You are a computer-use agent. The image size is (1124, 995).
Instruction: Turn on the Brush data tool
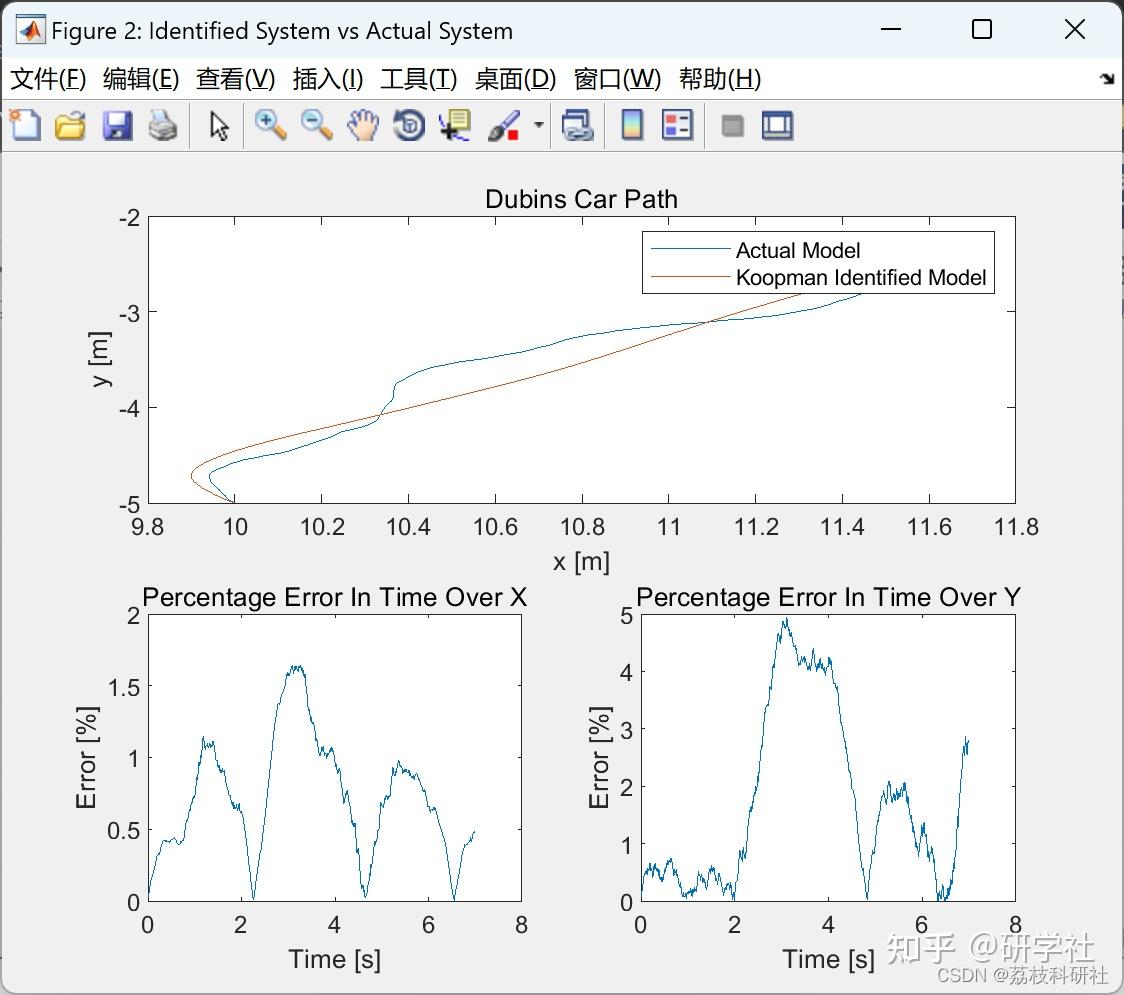(x=503, y=125)
